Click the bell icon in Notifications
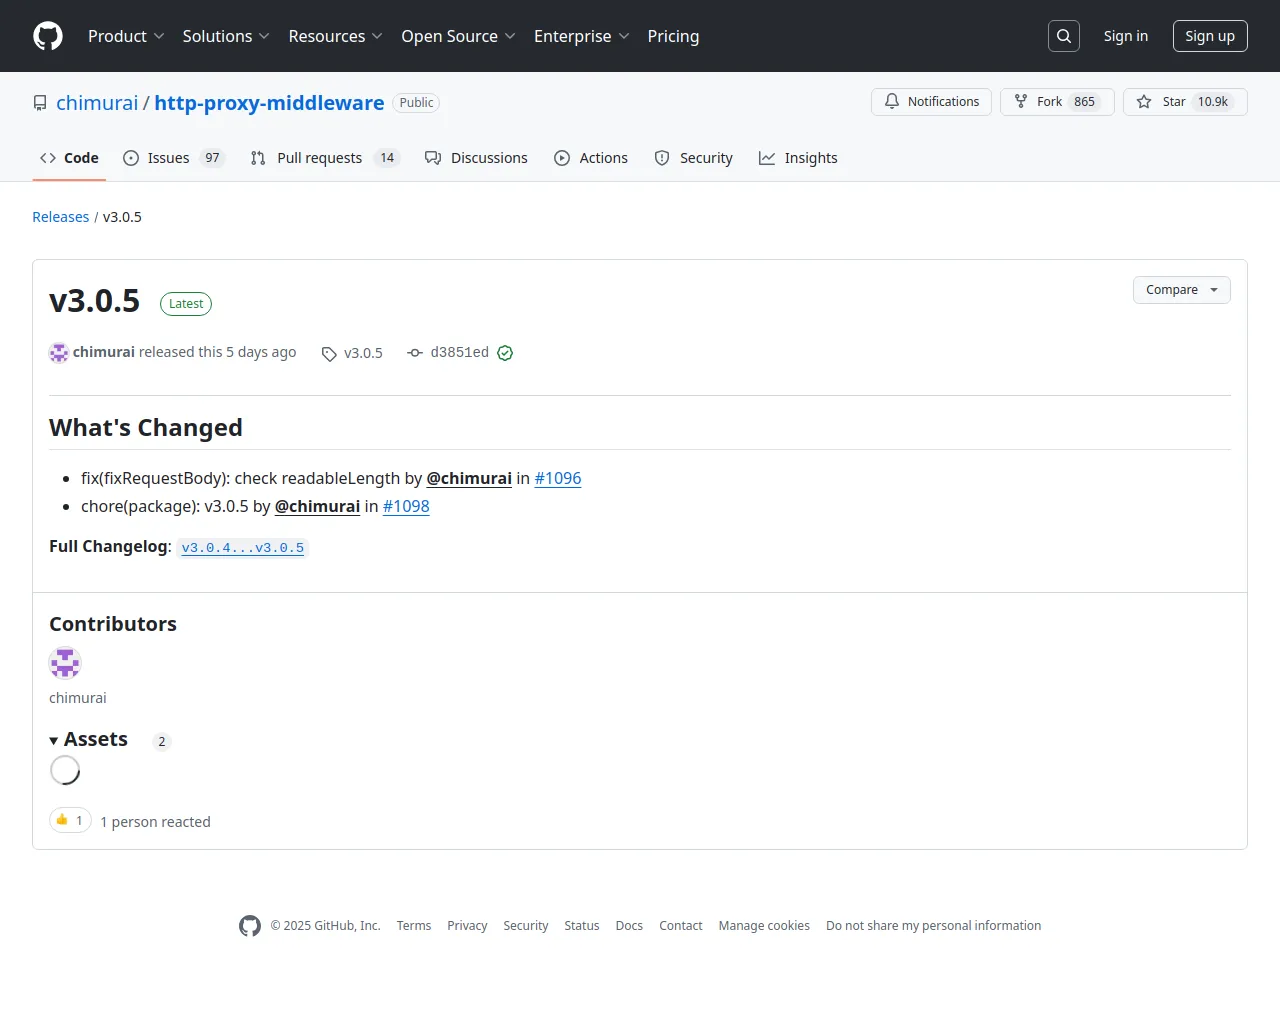Image resolution: width=1280 pixels, height=1024 pixels. point(892,101)
